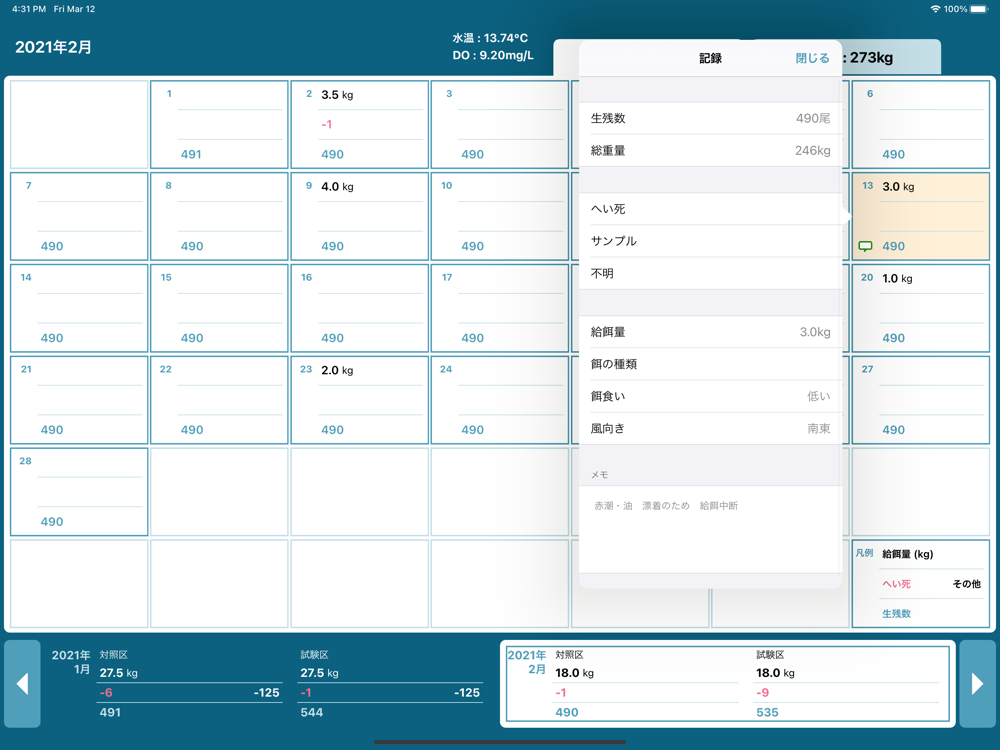Open the サンプル entry in record panel
The height and width of the screenshot is (750, 1000).
(x=710, y=241)
